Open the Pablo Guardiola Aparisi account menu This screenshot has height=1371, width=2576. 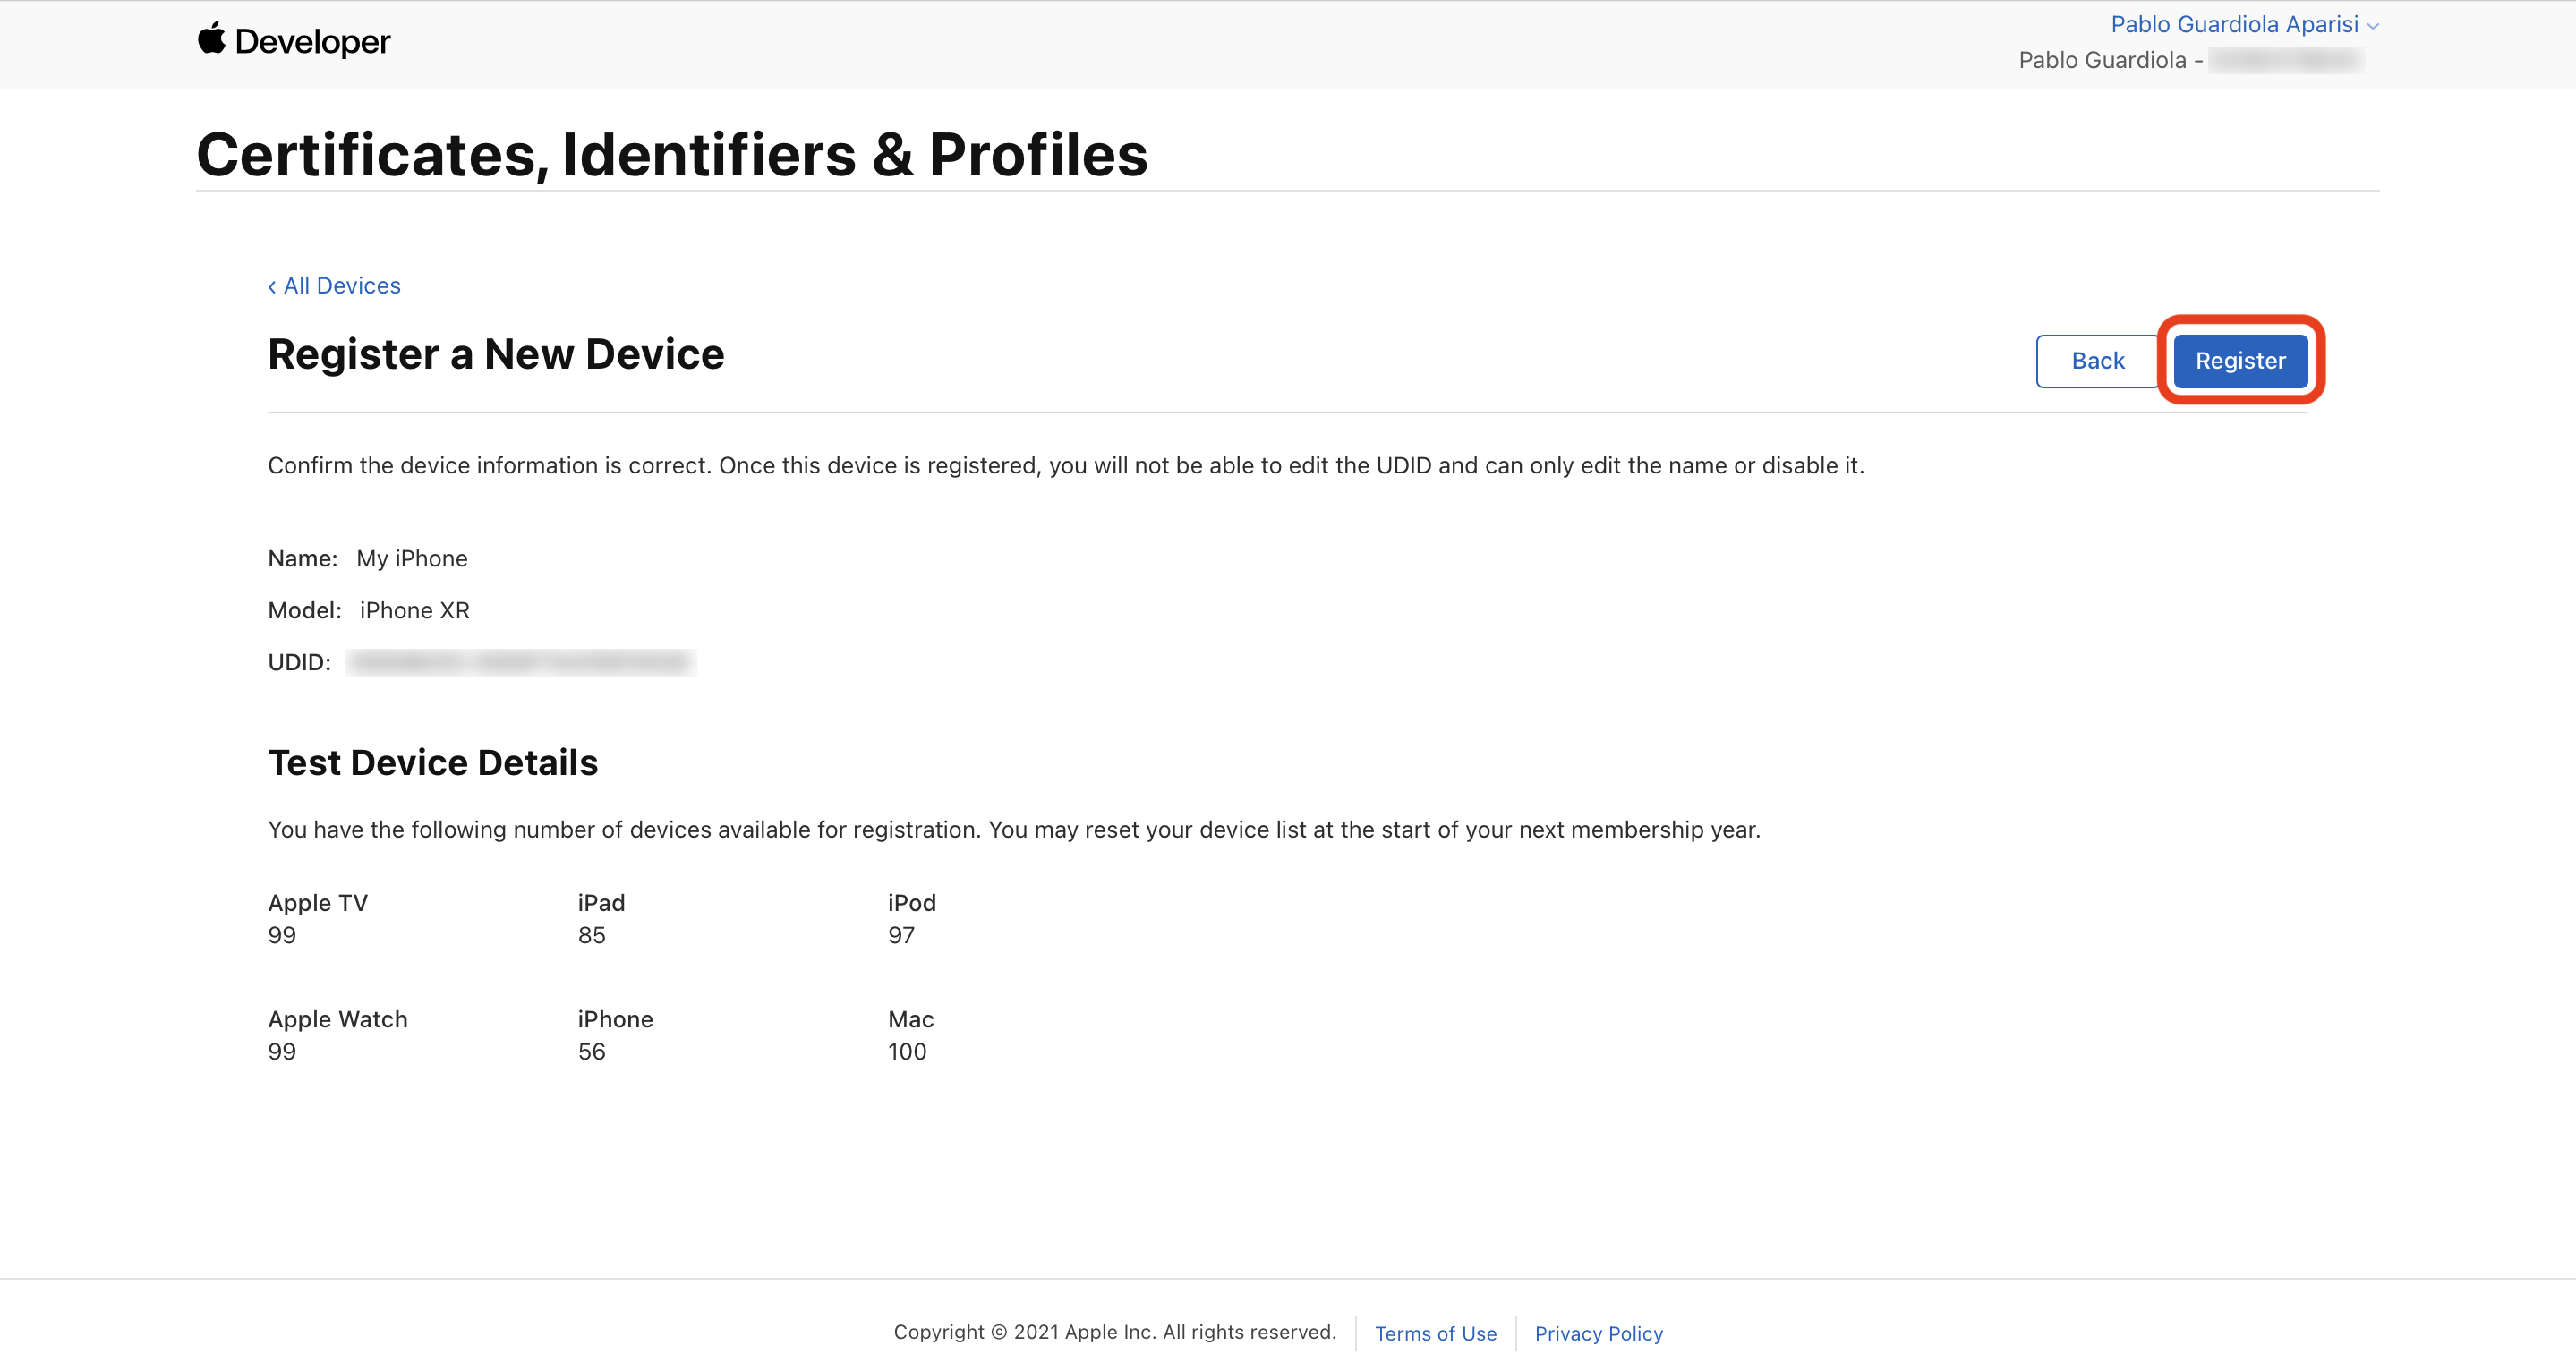coord(2233,24)
